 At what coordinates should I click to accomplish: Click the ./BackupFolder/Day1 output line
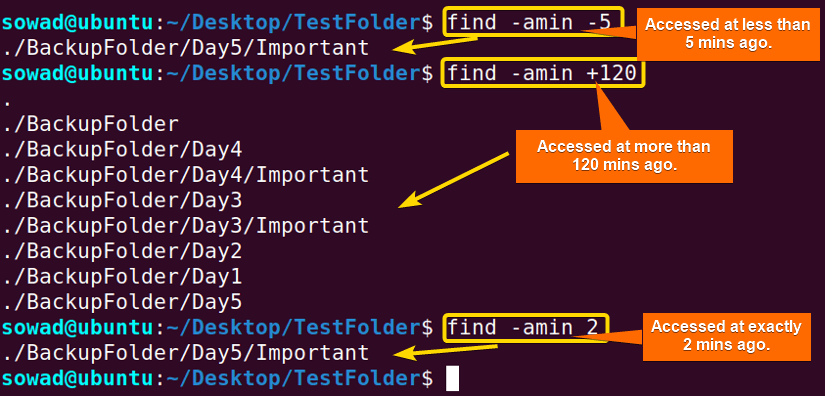tap(122, 277)
